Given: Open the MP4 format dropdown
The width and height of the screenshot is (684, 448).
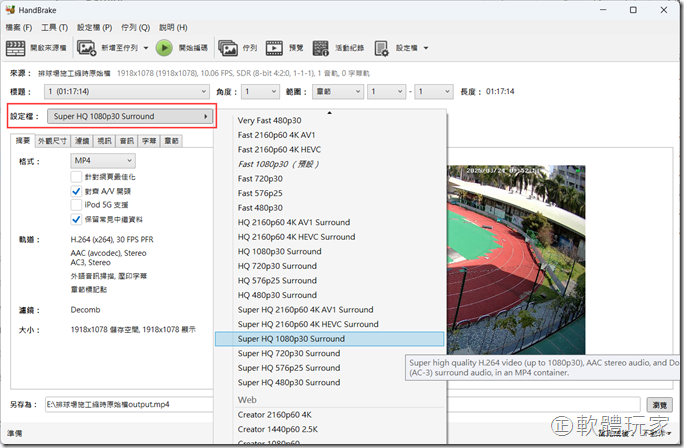Looking at the screenshot, I should [103, 160].
